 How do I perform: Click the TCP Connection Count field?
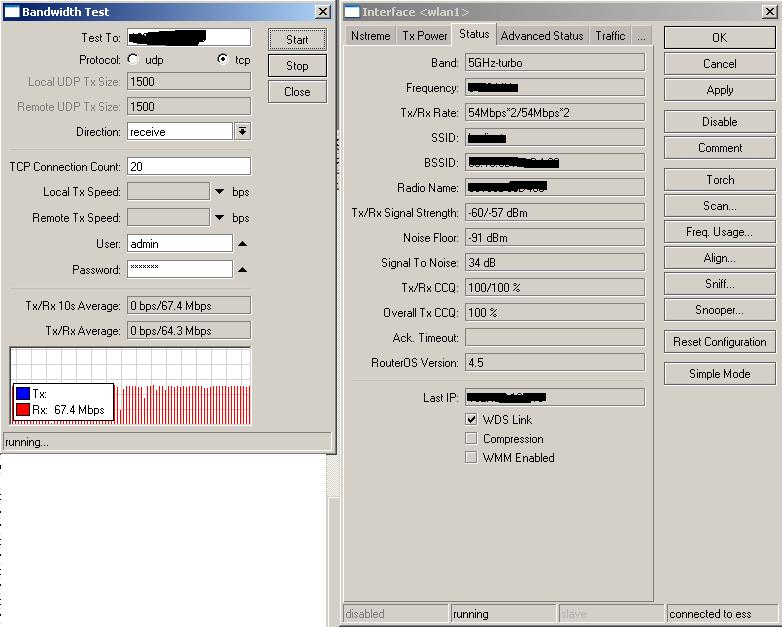click(189, 167)
